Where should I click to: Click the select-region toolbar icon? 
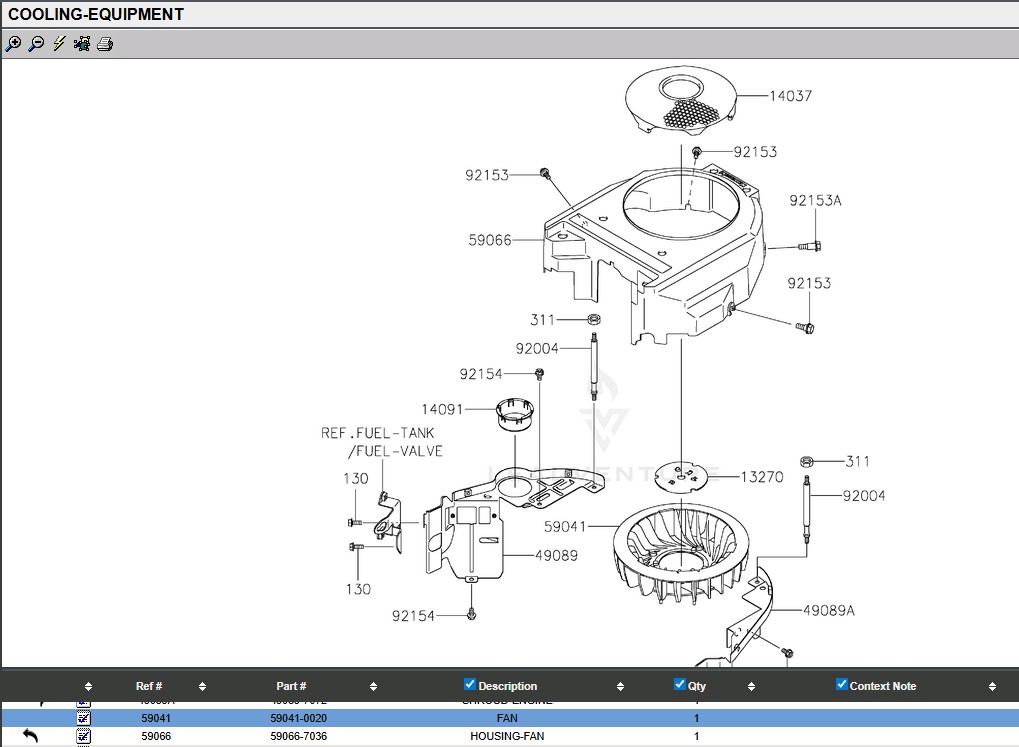click(x=82, y=44)
